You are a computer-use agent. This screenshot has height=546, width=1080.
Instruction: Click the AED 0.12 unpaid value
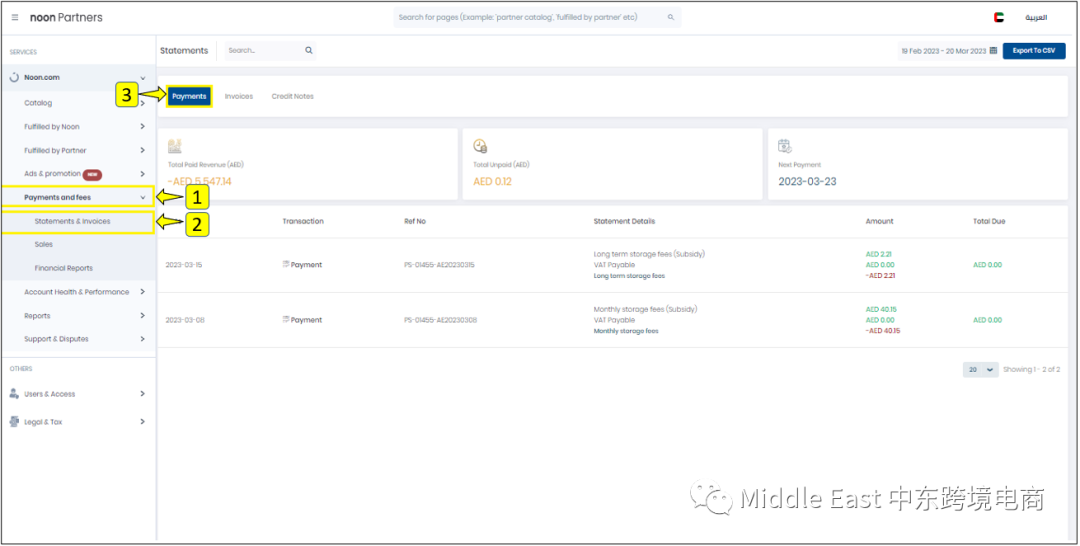tap(492, 182)
